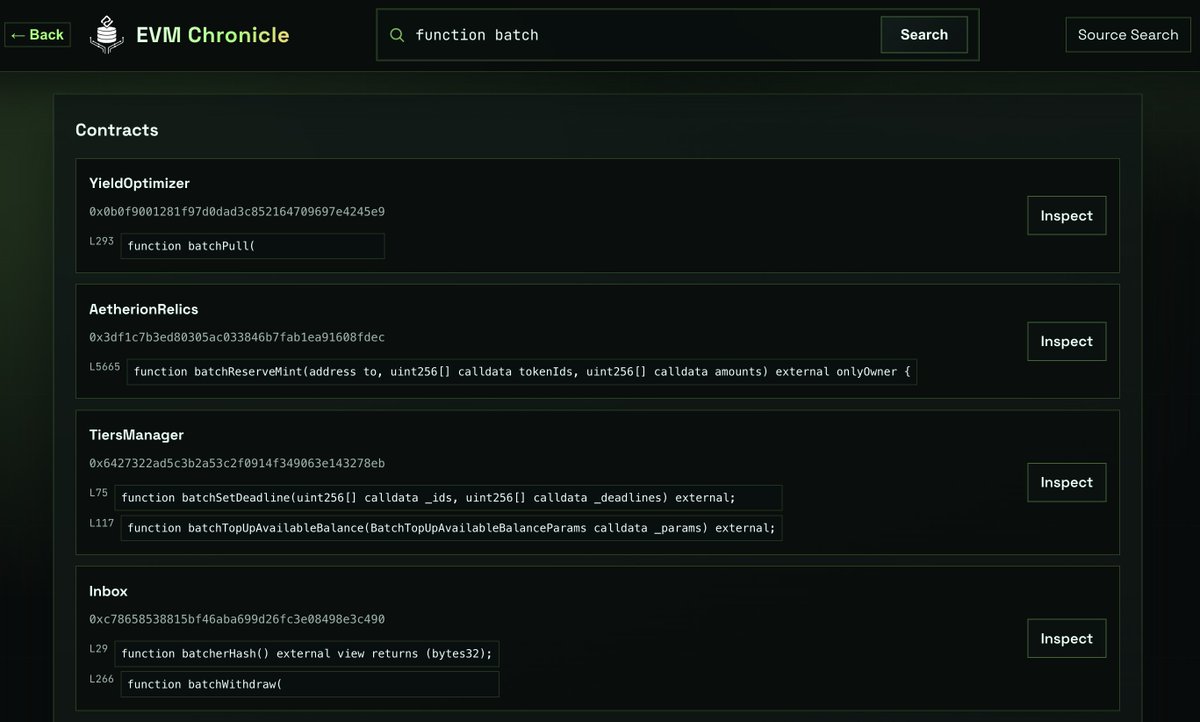Inspect the TiersManager contract

point(1067,483)
